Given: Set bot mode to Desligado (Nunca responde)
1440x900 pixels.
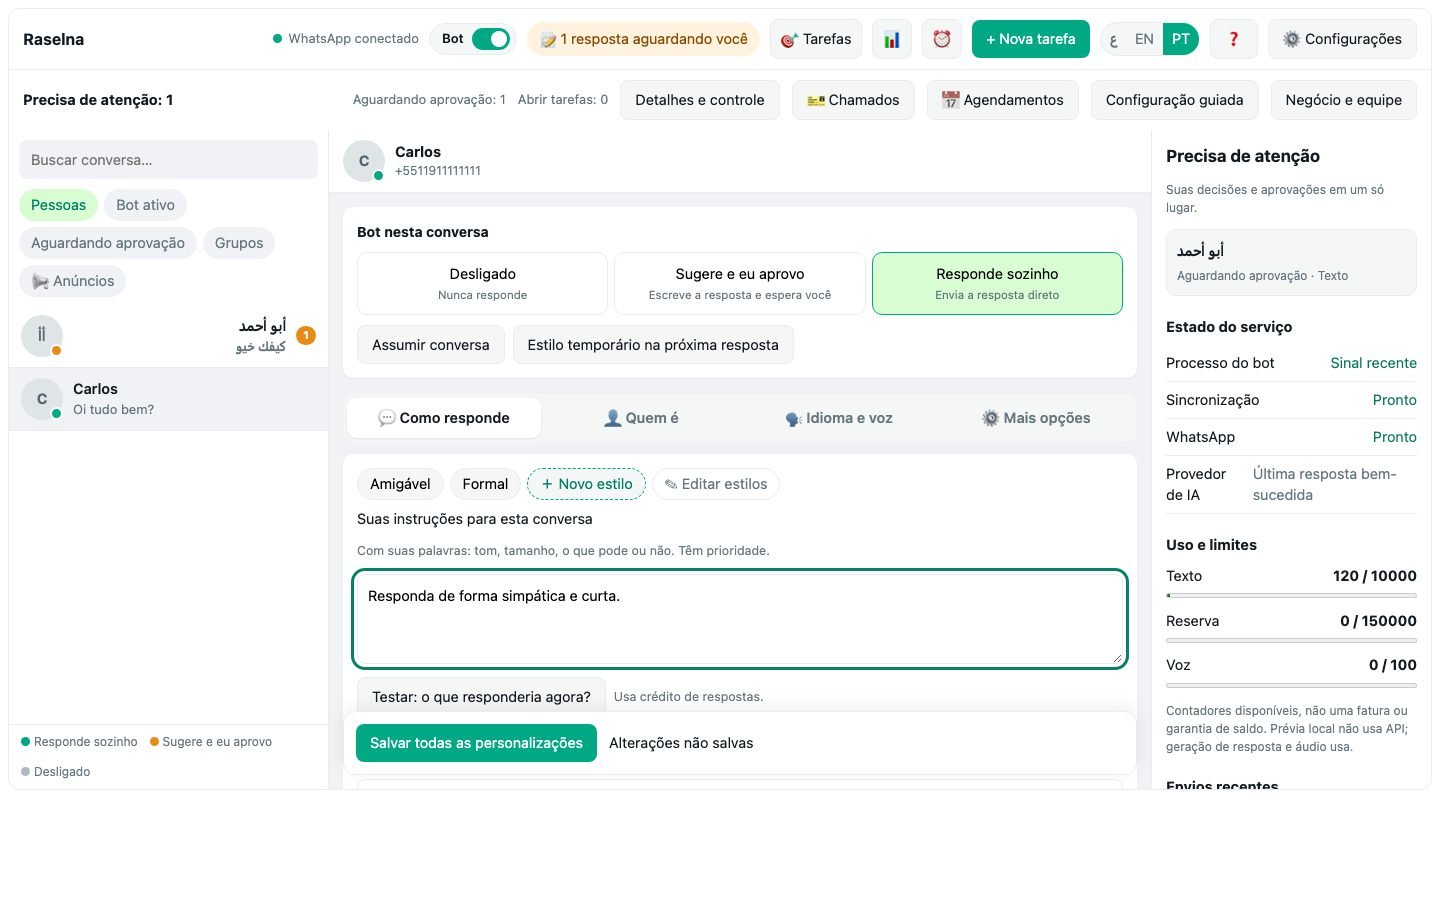Looking at the screenshot, I should tap(482, 283).
